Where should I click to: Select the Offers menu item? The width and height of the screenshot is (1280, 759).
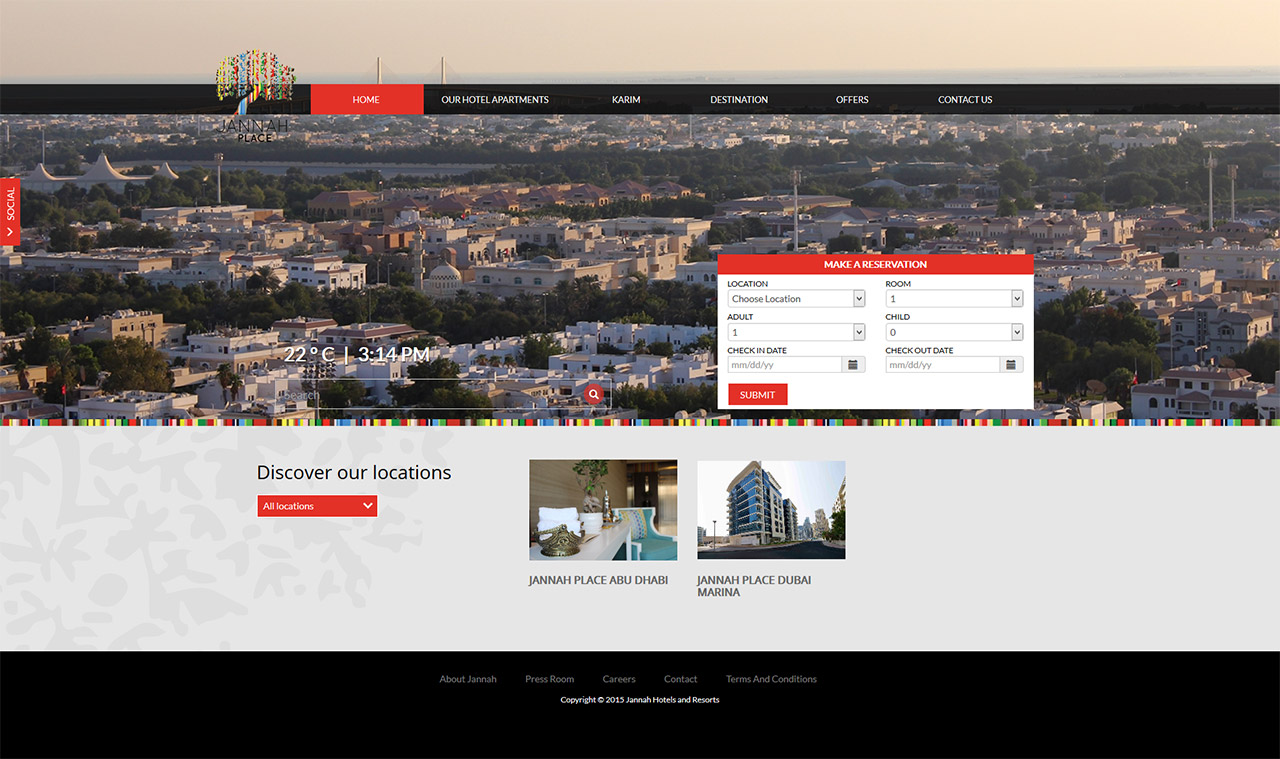click(852, 99)
